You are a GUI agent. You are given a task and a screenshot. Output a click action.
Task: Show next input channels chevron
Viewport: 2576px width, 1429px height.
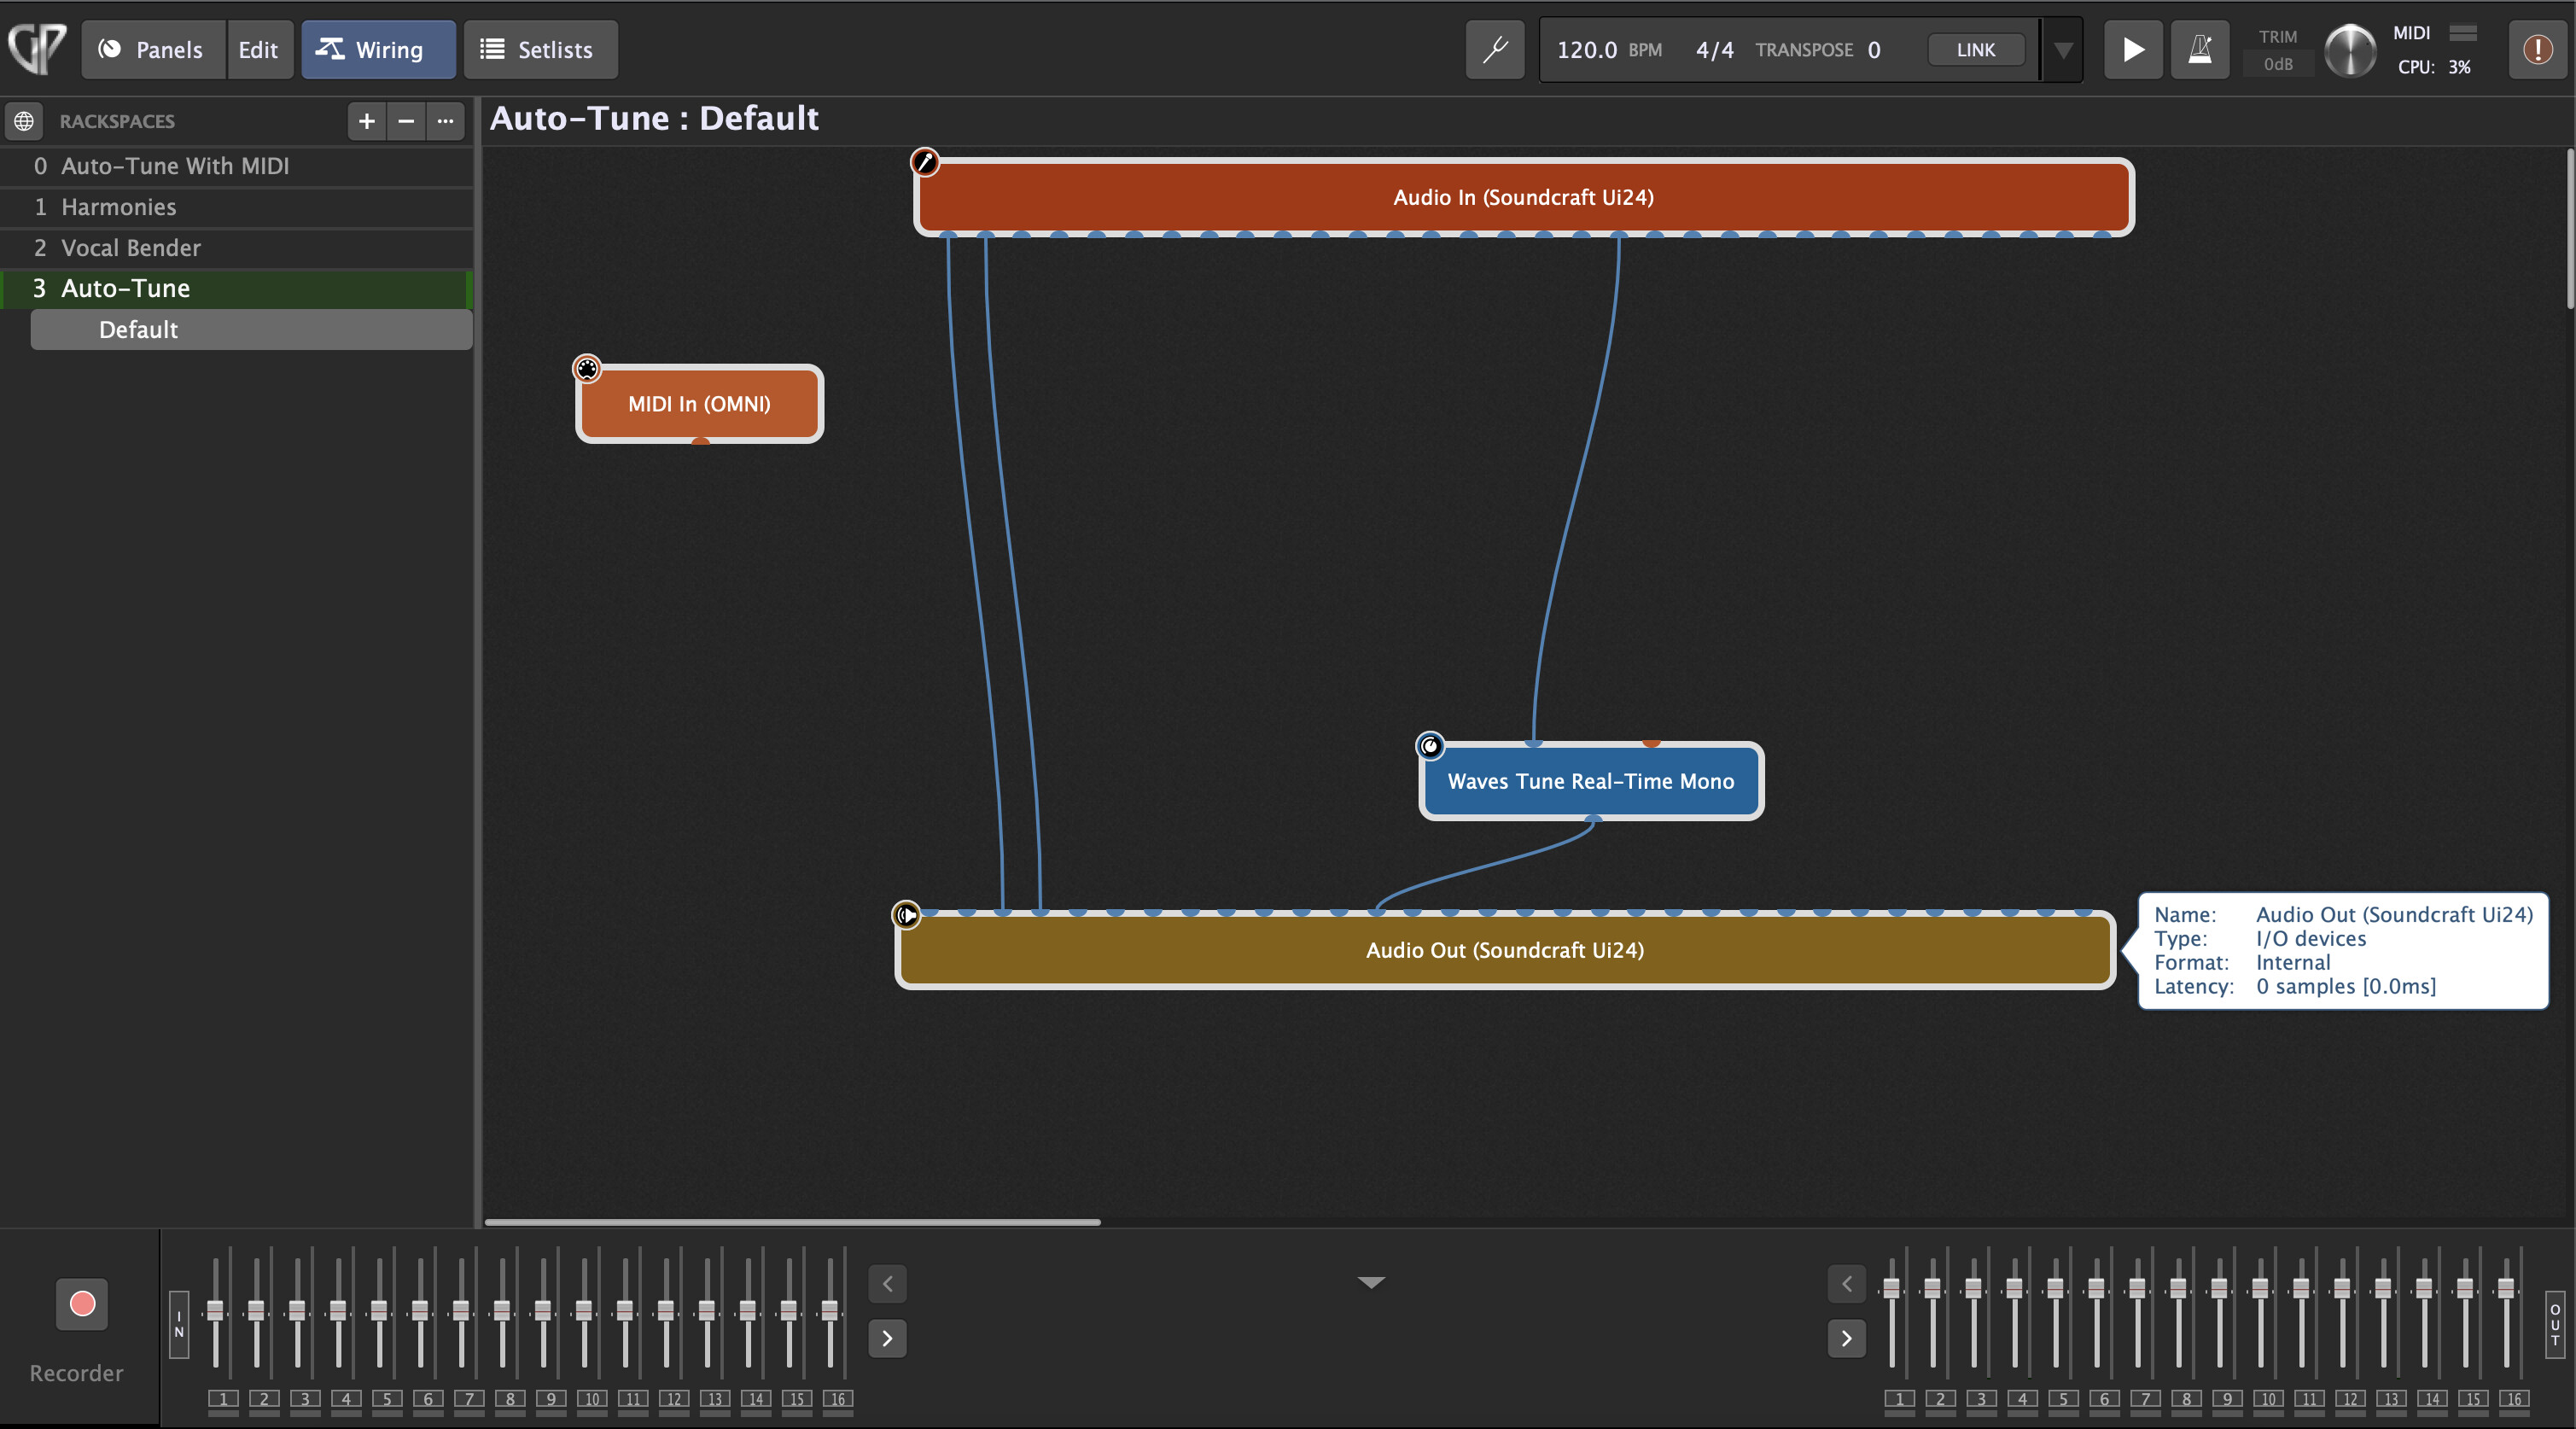click(887, 1338)
